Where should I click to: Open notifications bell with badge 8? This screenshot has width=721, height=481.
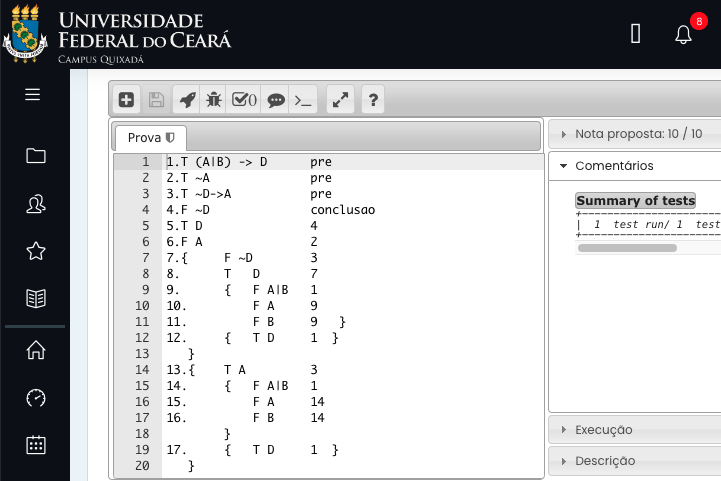click(684, 34)
